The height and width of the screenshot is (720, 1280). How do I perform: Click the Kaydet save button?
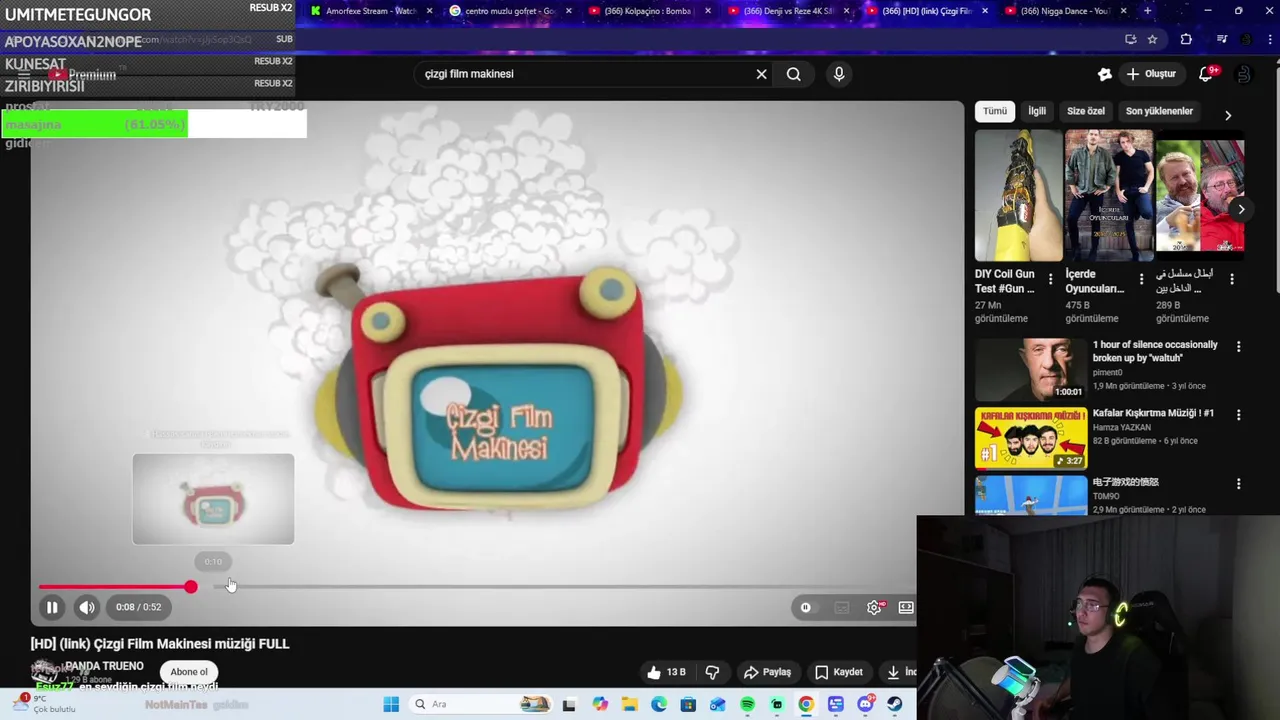coord(838,672)
